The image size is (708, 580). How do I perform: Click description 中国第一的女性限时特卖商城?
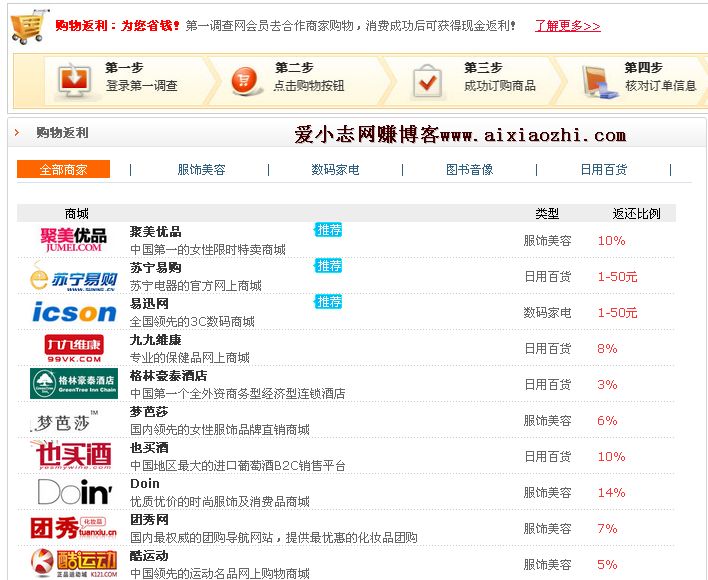(x=208, y=250)
